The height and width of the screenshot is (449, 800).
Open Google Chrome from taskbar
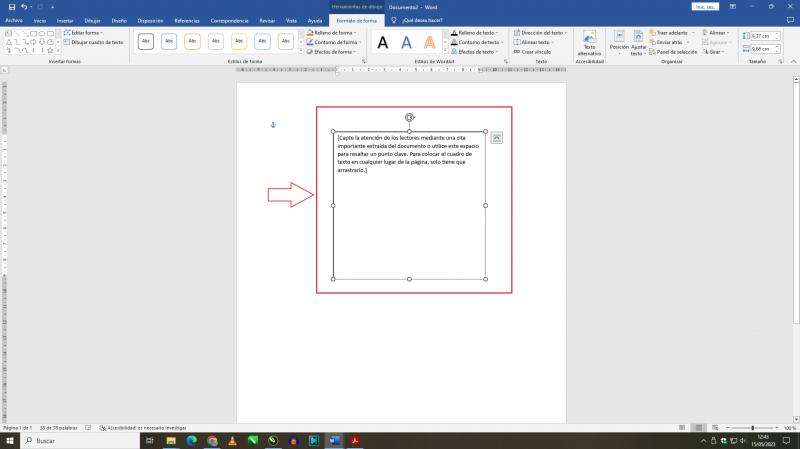pyautogui.click(x=212, y=441)
